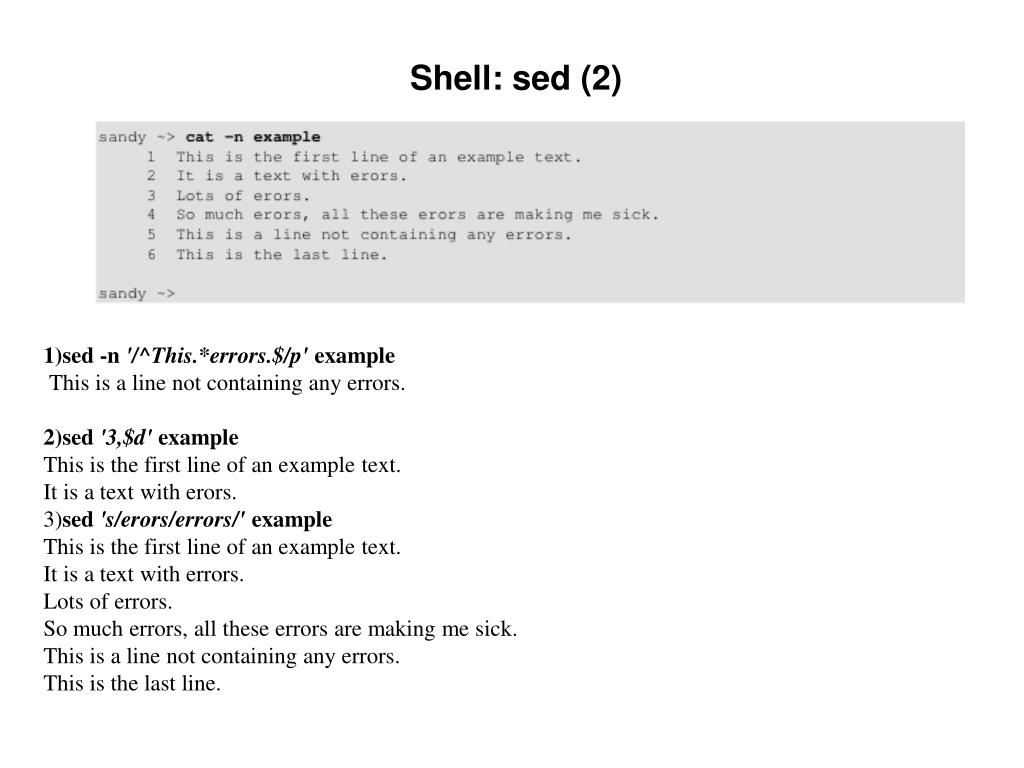
Task: Click the slide title 'Shell: sed (2)'
Action: (515, 78)
